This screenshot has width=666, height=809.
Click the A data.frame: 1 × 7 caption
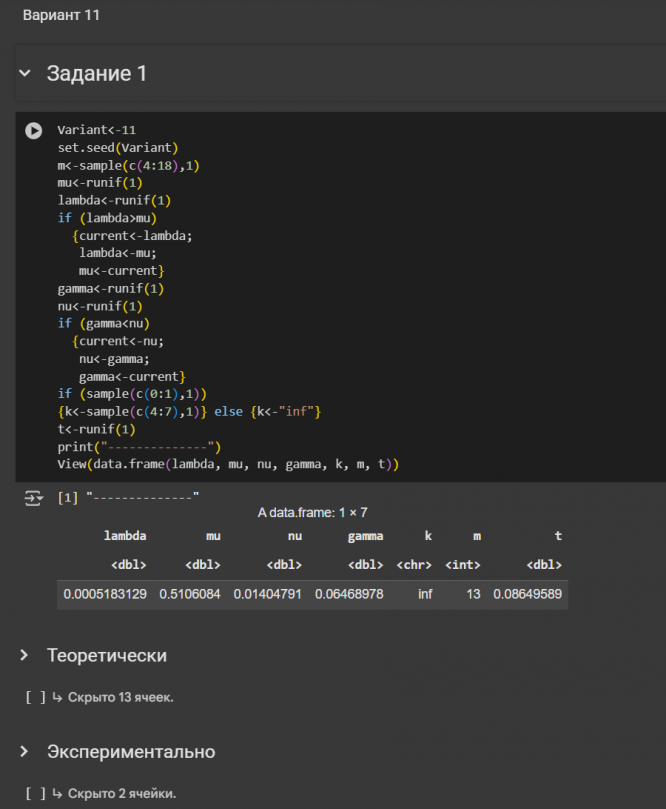[x=312, y=512]
